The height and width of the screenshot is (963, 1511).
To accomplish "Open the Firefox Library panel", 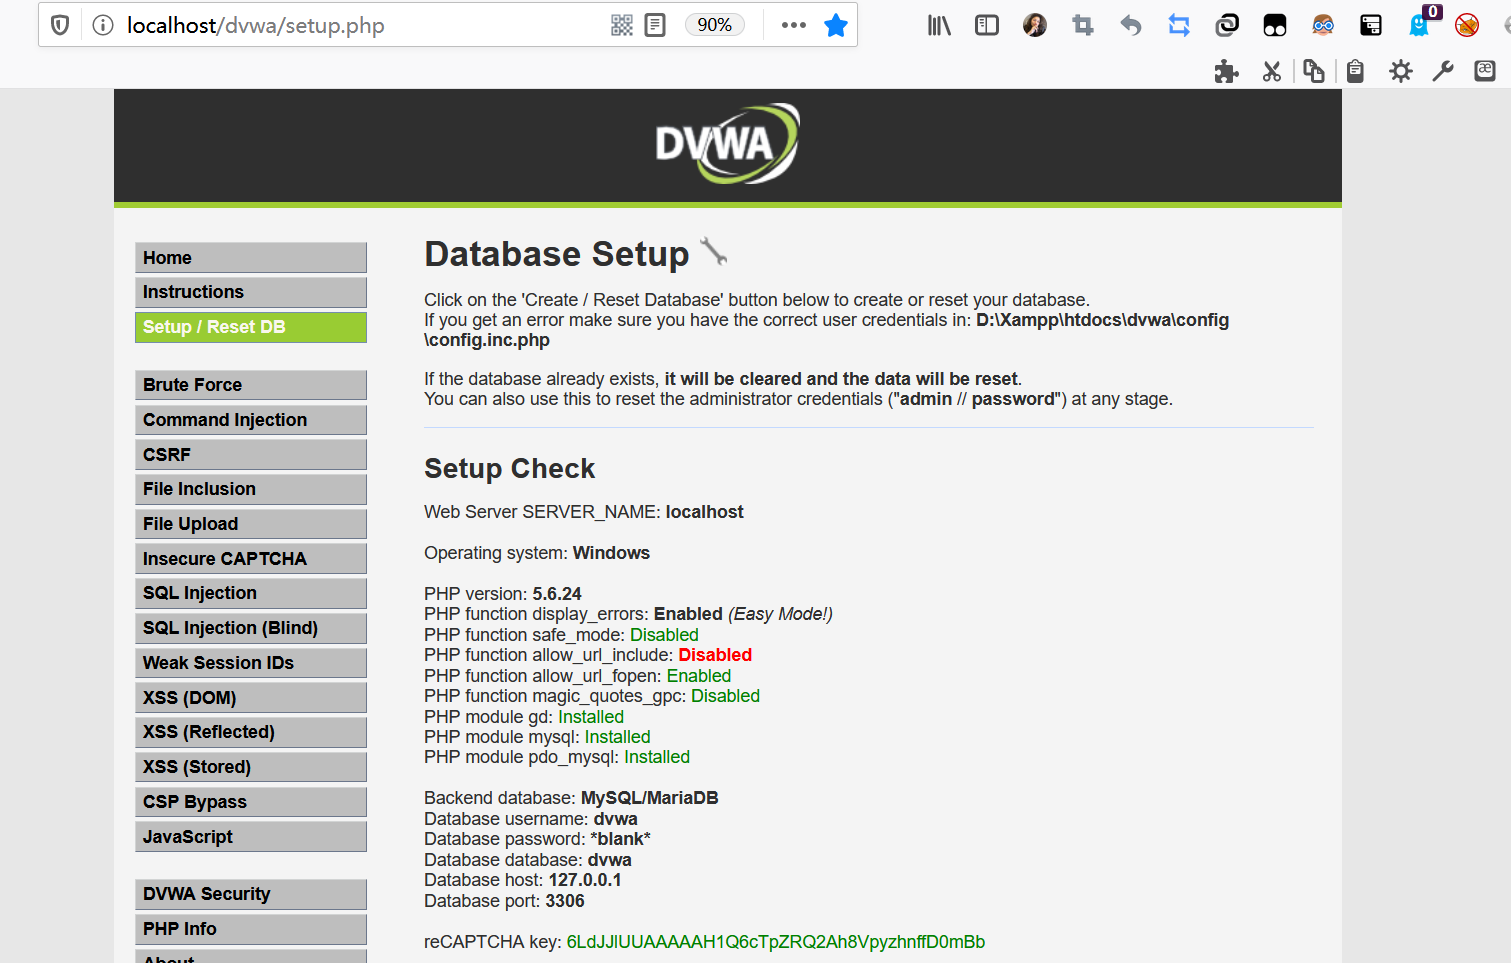I will (938, 25).
